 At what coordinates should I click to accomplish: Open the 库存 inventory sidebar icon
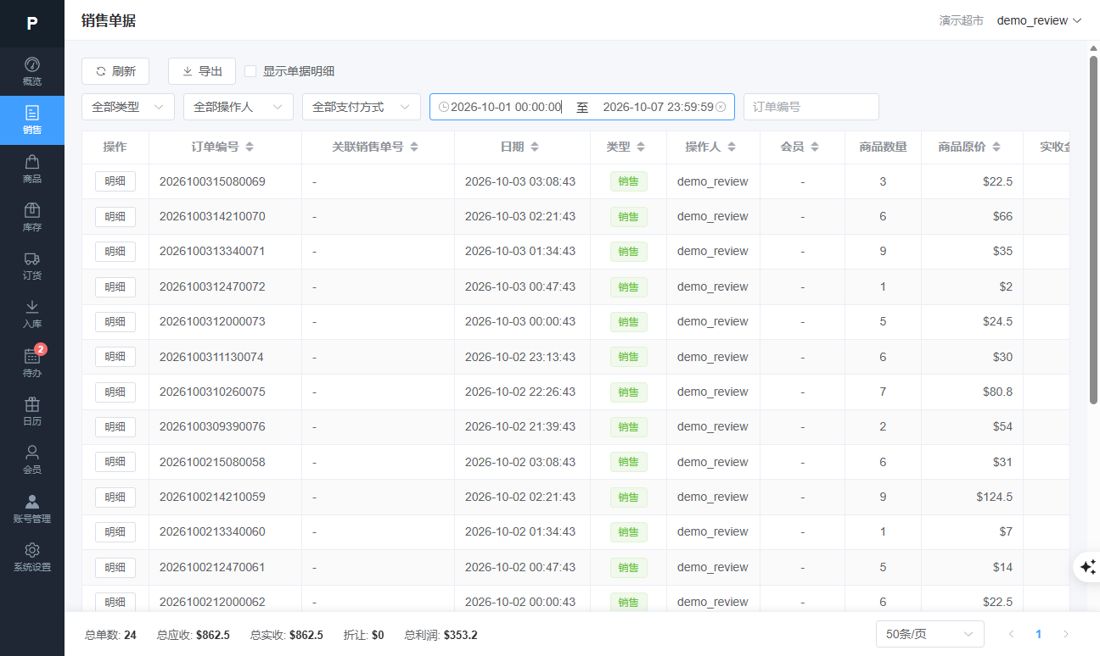point(32,217)
